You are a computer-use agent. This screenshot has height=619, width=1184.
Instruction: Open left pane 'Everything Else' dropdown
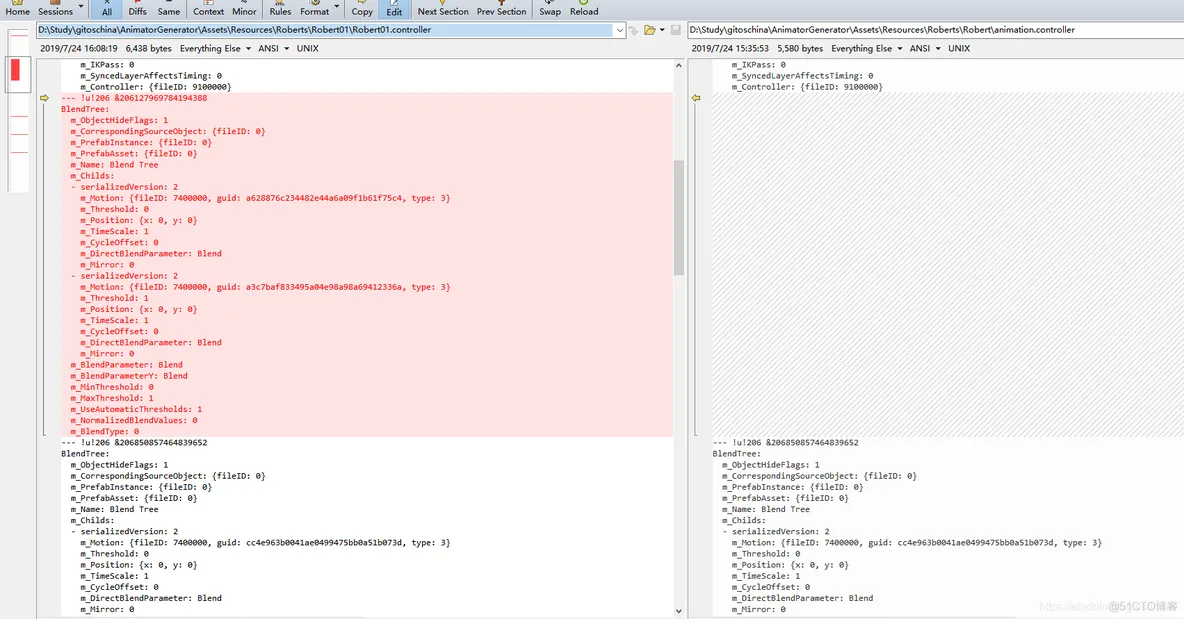215,48
